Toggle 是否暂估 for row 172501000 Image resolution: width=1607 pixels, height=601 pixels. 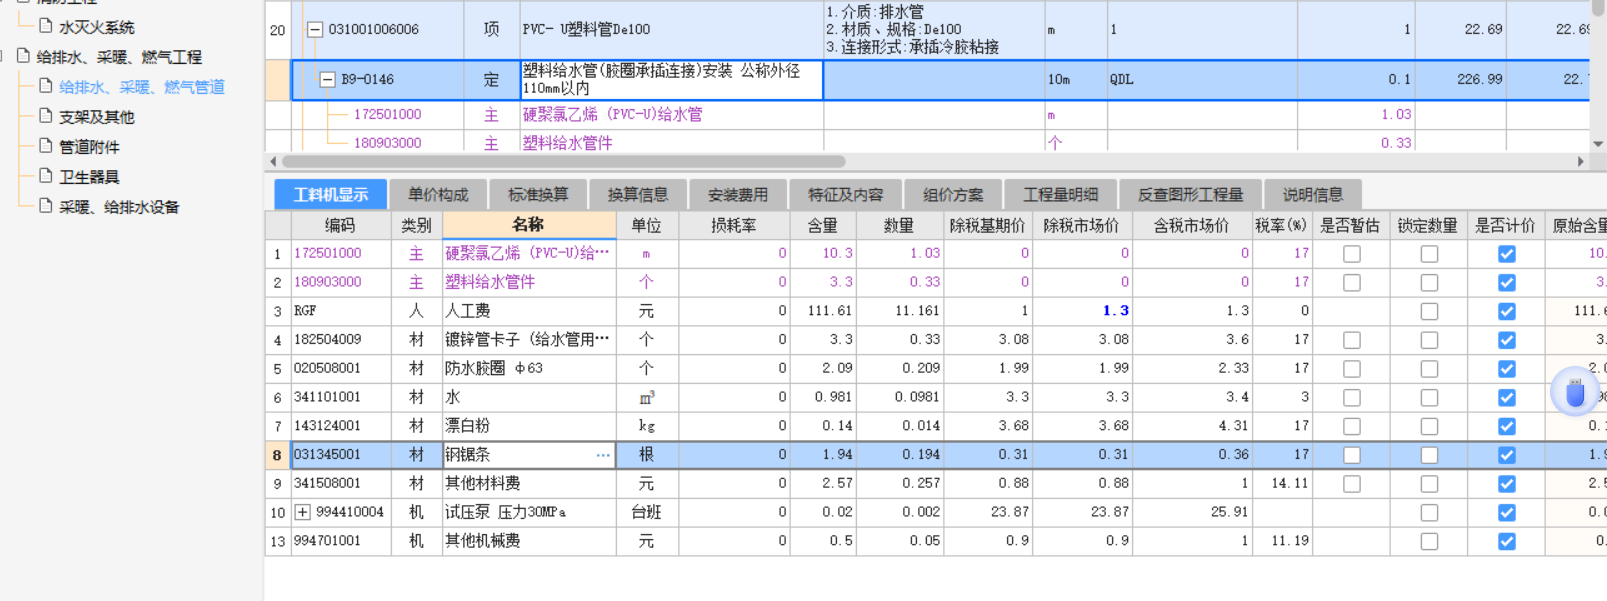click(x=1352, y=254)
